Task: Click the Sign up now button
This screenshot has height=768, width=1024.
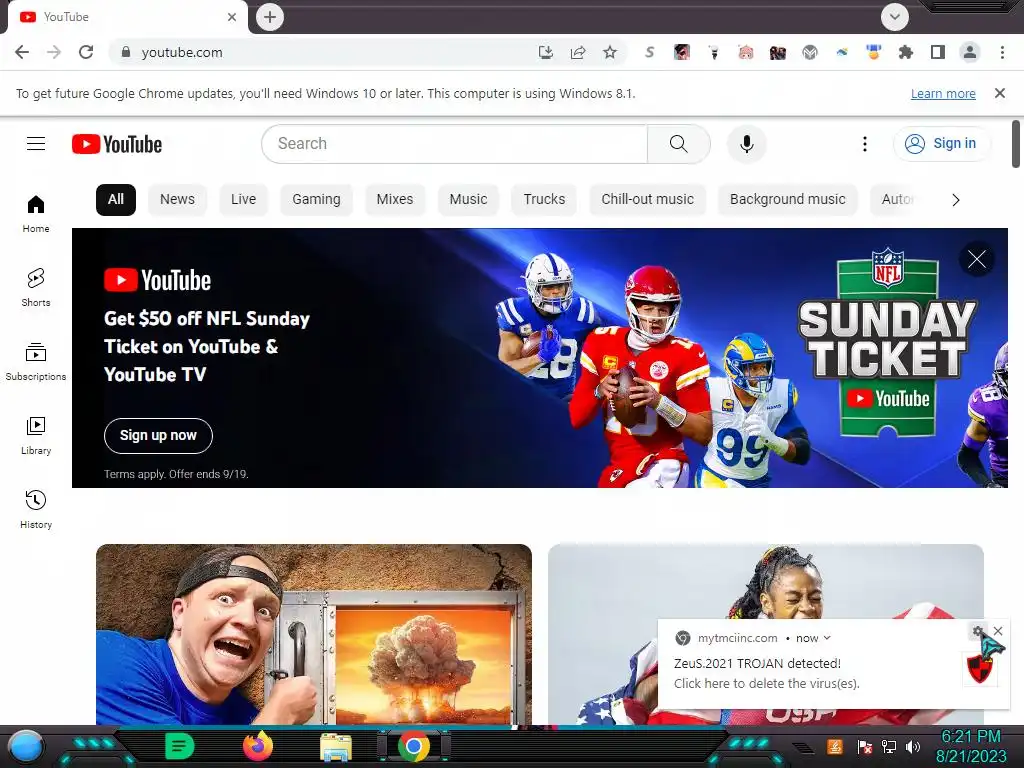Action: point(158,436)
